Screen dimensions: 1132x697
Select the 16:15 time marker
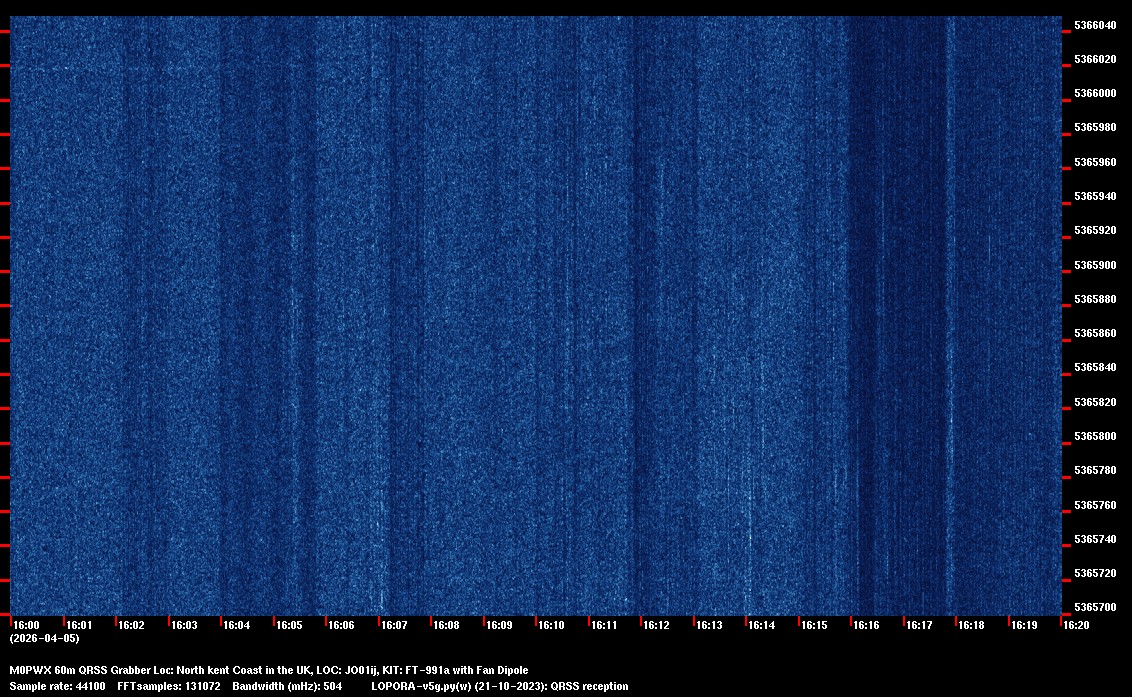(x=814, y=625)
